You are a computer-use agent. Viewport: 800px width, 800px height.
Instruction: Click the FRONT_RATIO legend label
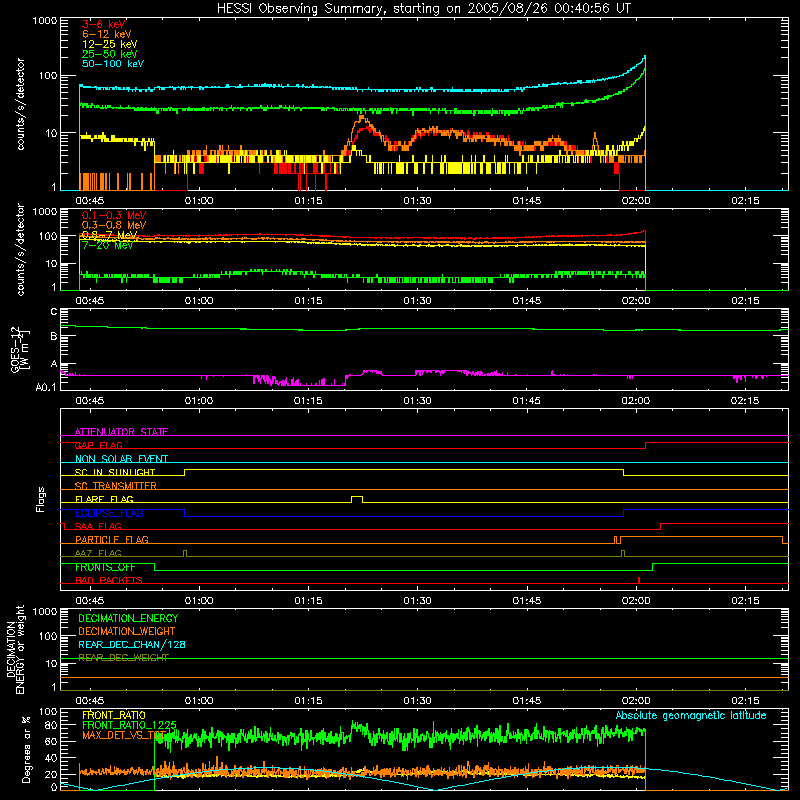coord(114,715)
